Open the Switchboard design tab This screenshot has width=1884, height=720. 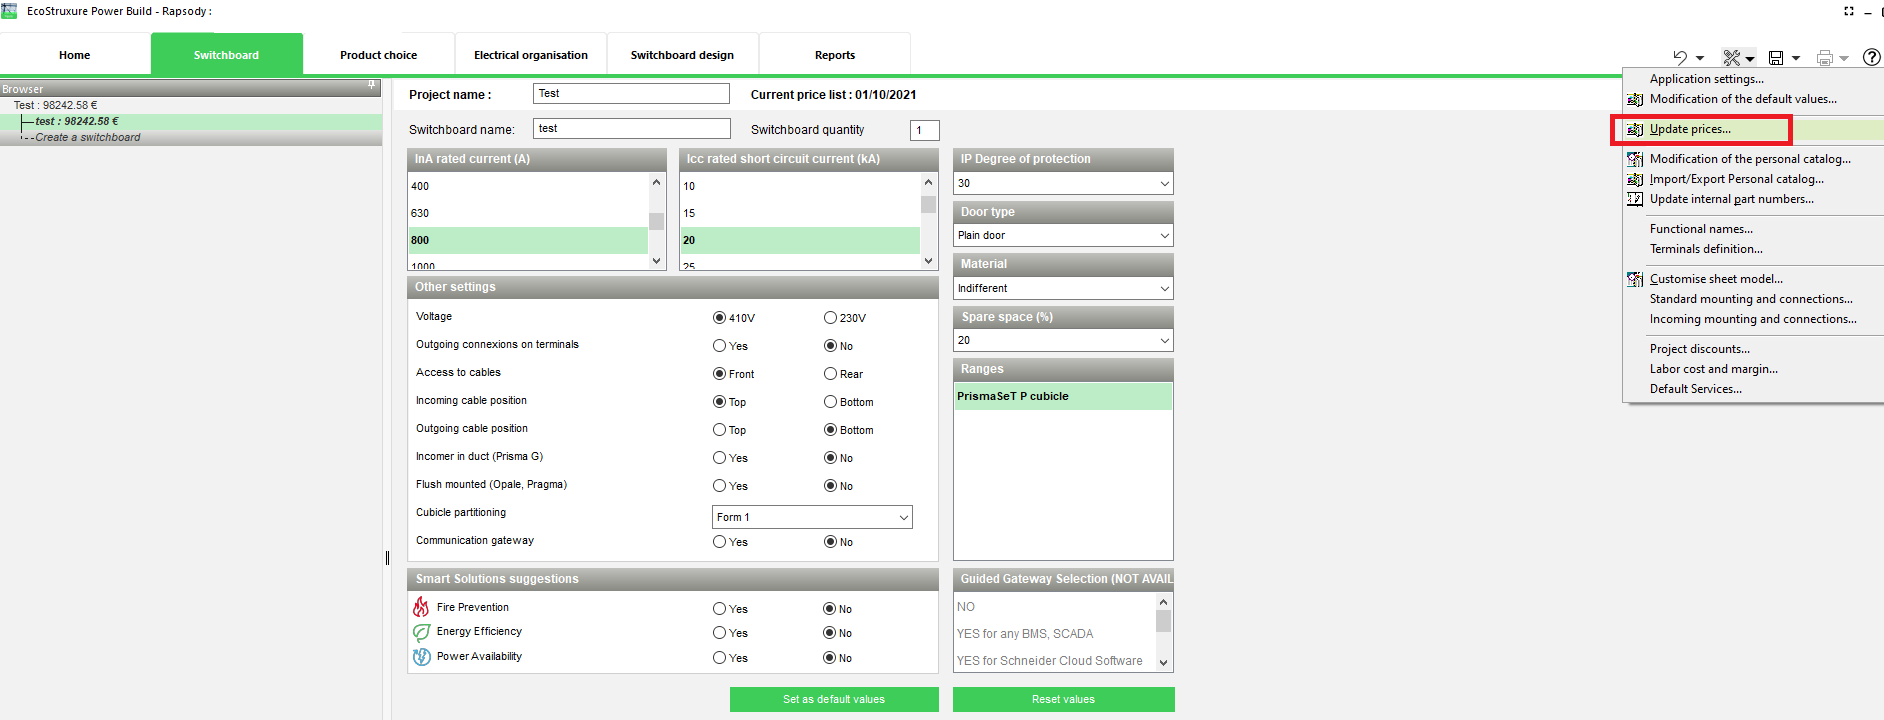tap(683, 55)
